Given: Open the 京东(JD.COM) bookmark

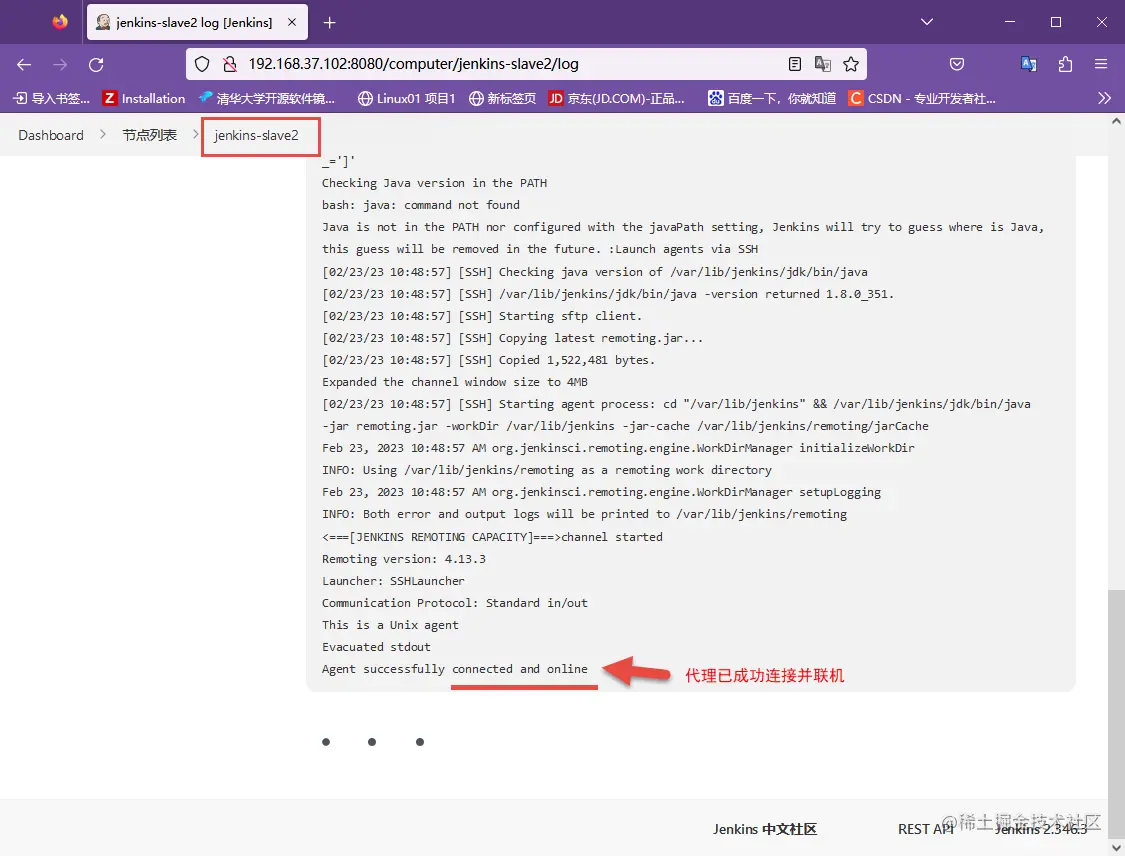Looking at the screenshot, I should pyautogui.click(x=616, y=98).
